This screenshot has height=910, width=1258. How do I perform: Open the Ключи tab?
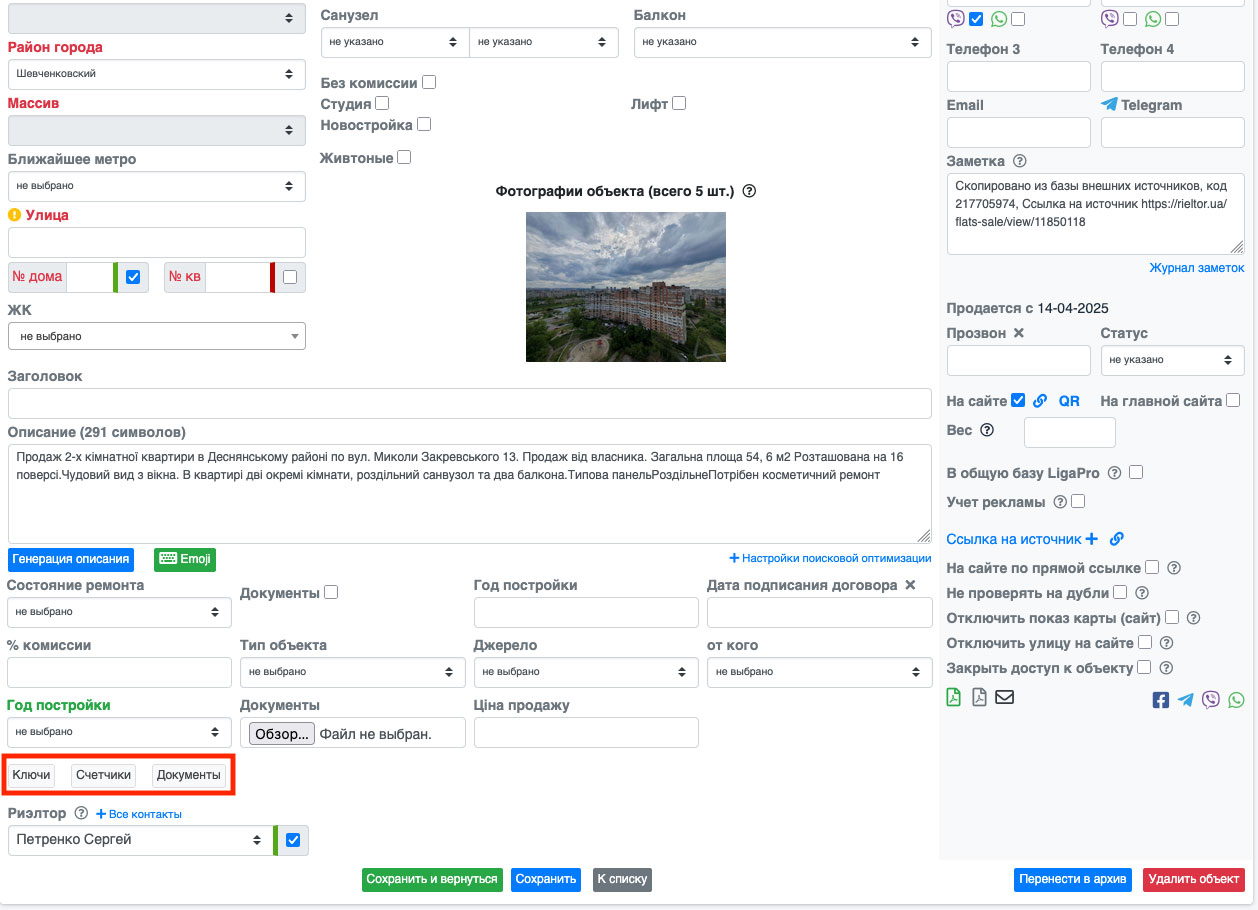31,775
